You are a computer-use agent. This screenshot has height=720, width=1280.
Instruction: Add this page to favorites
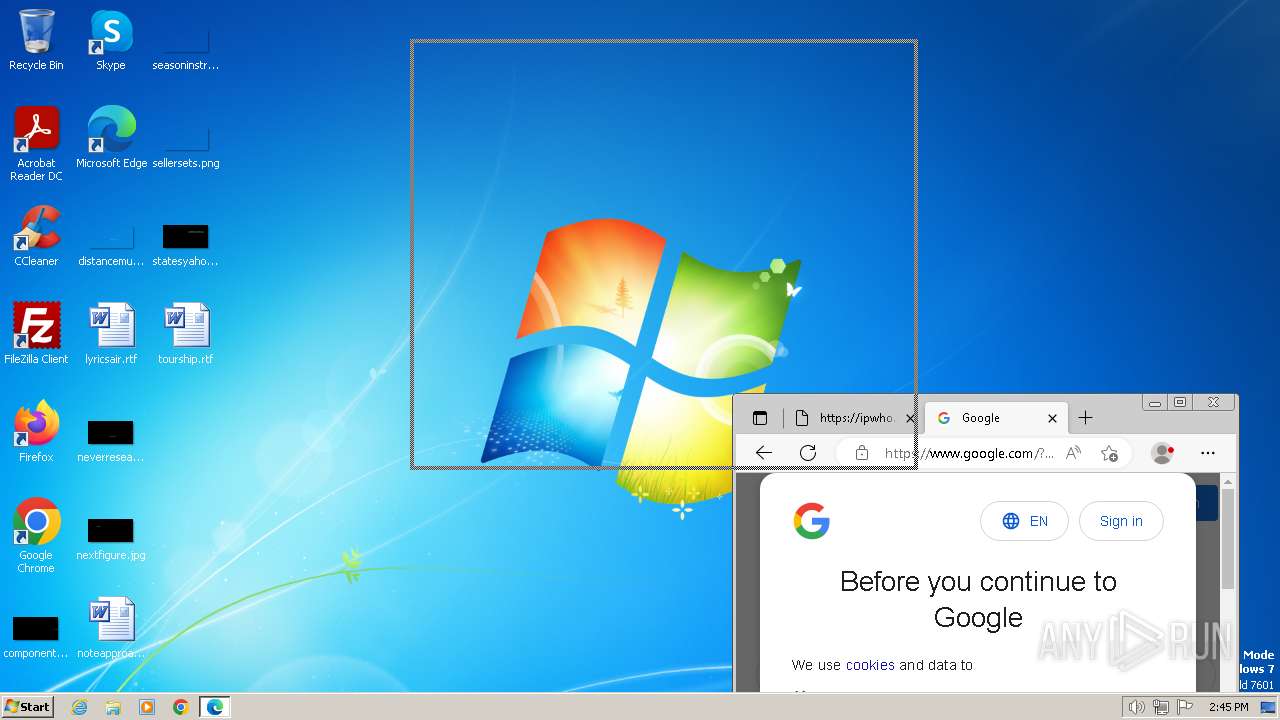pos(1109,453)
